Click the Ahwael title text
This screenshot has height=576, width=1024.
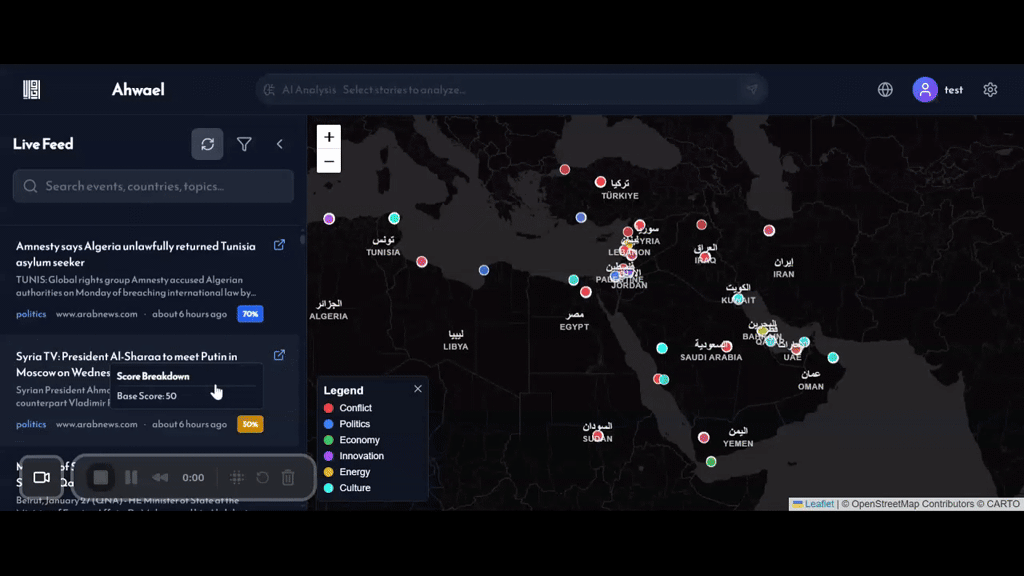(x=138, y=89)
